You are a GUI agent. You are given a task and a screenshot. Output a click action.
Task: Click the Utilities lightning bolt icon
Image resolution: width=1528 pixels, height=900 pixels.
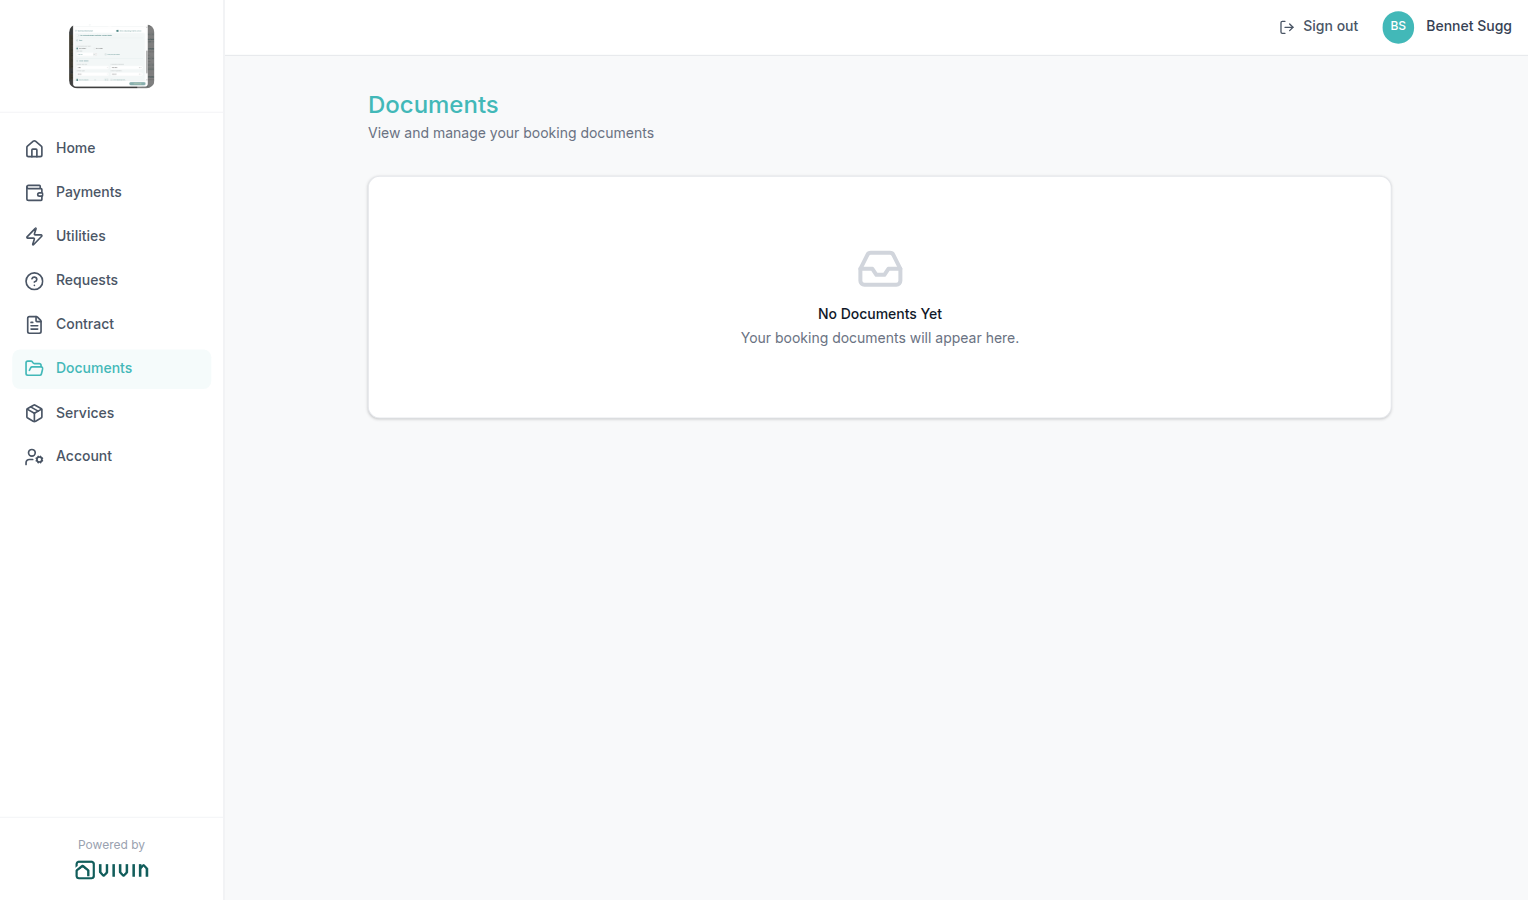pos(34,237)
